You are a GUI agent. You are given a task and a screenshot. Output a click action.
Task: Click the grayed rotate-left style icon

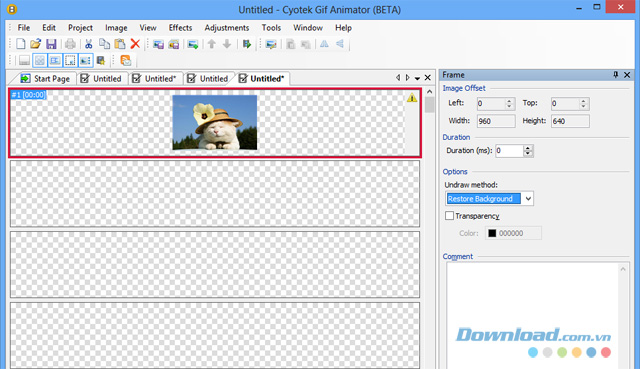click(290, 44)
